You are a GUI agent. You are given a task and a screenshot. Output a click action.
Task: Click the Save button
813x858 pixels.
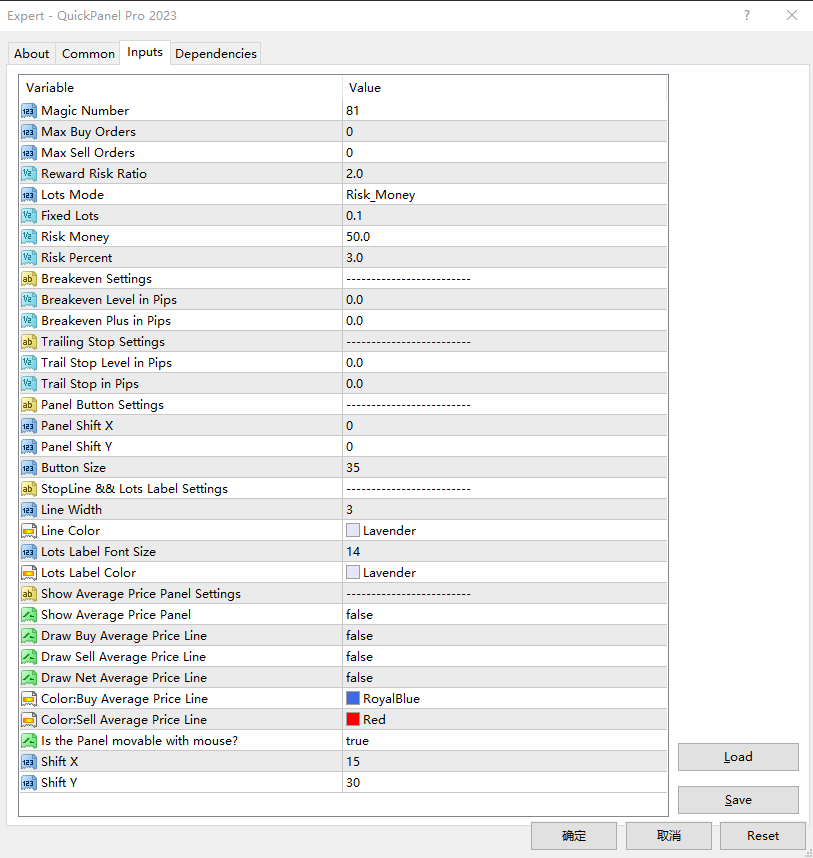[x=738, y=800]
